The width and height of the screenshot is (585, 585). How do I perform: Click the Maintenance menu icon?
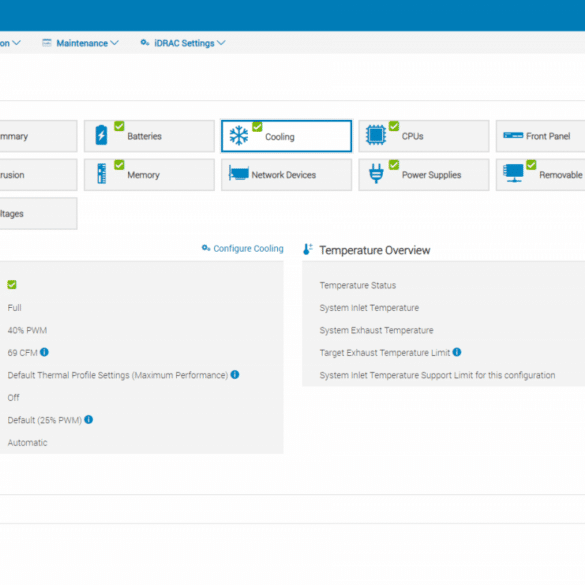[x=47, y=43]
